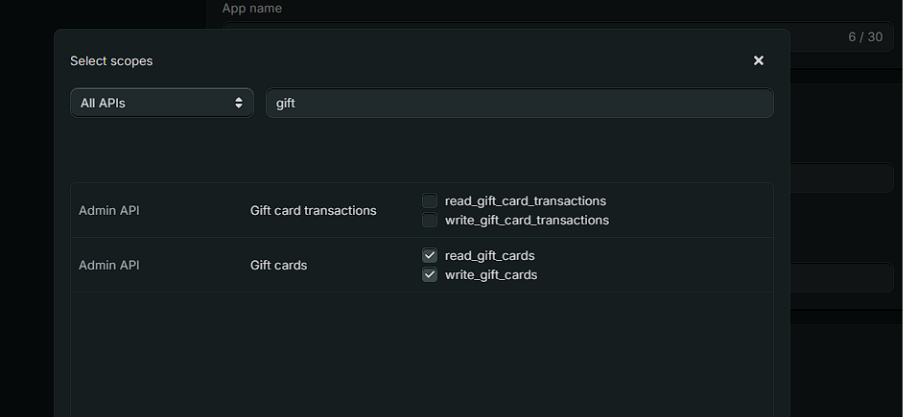Viewport: 903px width, 417px height.
Task: Click the read_gift_card_transactions label text
Action: 525,201
